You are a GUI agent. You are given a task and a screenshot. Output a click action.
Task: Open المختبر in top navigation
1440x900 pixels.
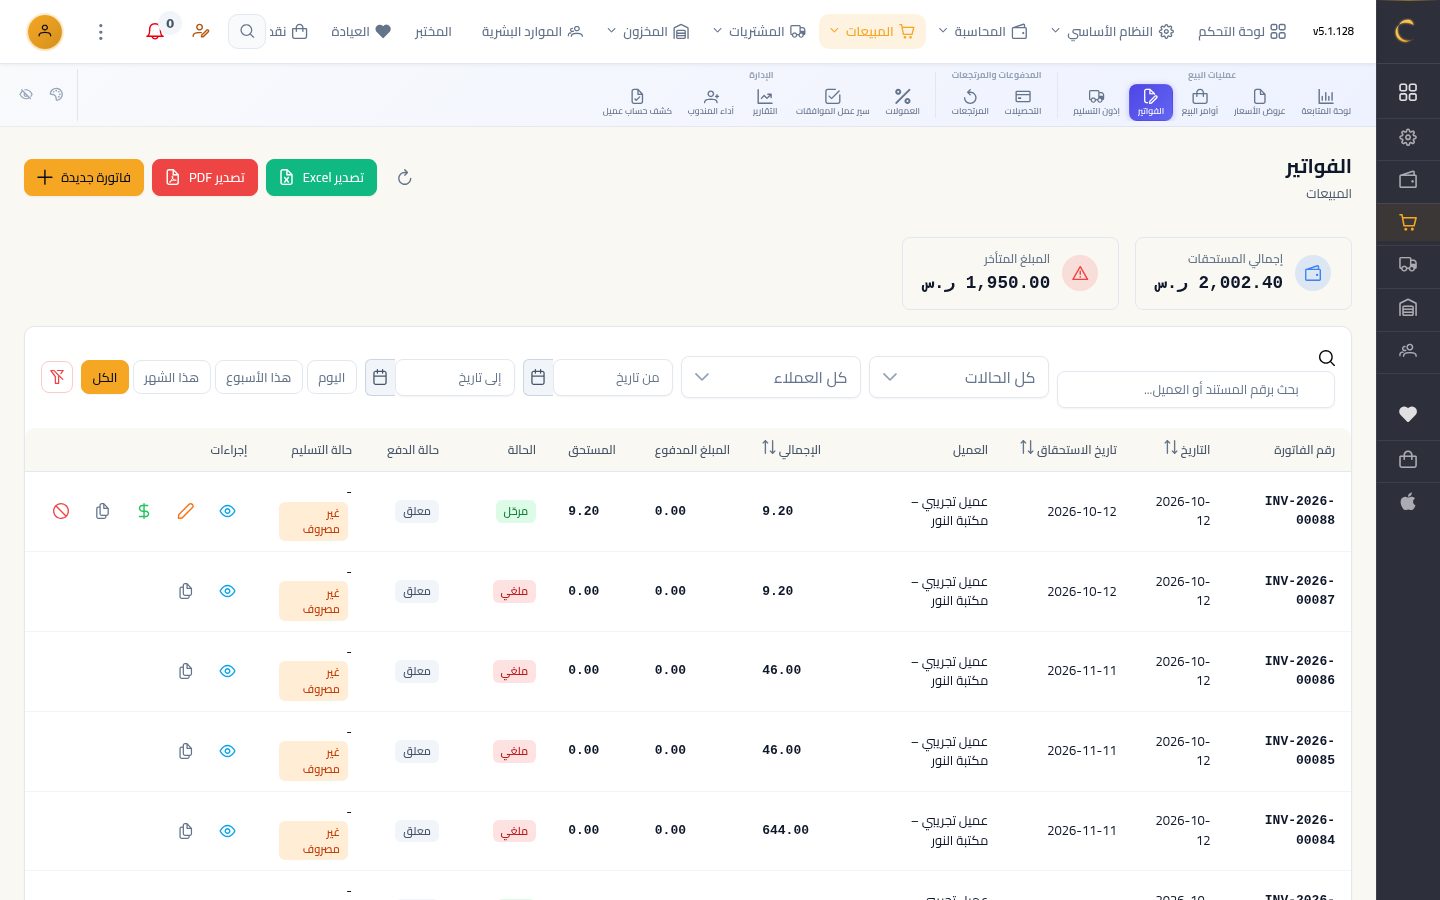click(433, 31)
